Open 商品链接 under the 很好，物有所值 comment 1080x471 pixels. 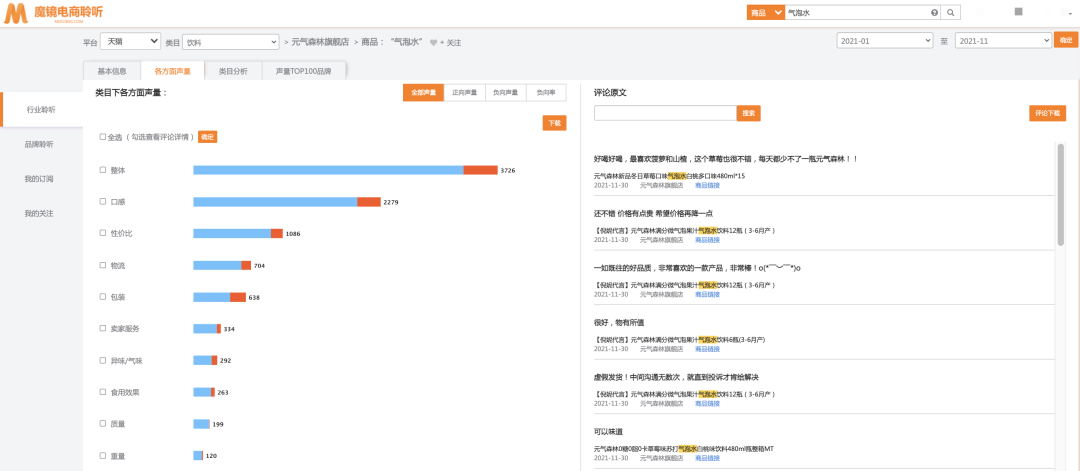point(707,348)
